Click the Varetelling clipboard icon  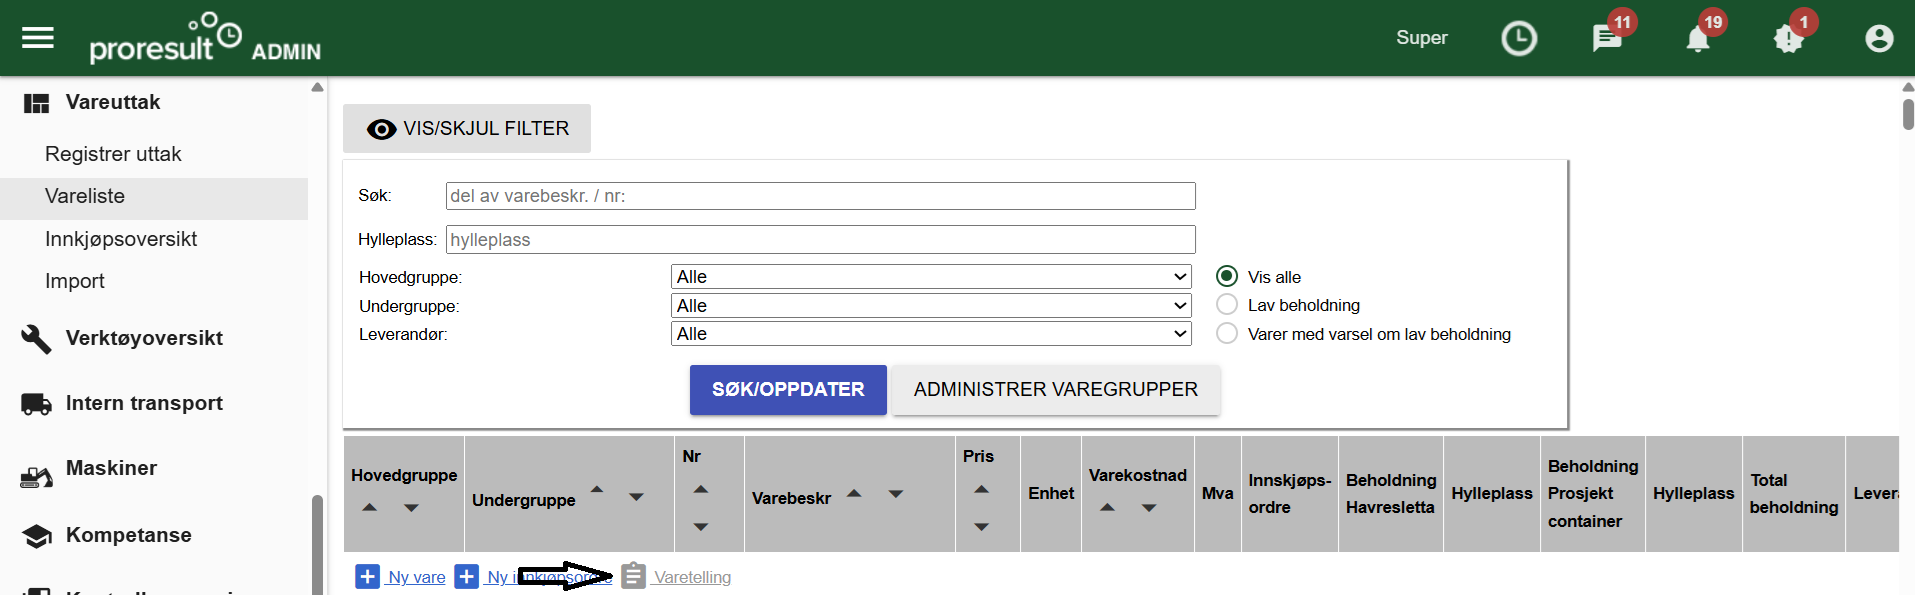pyautogui.click(x=633, y=577)
